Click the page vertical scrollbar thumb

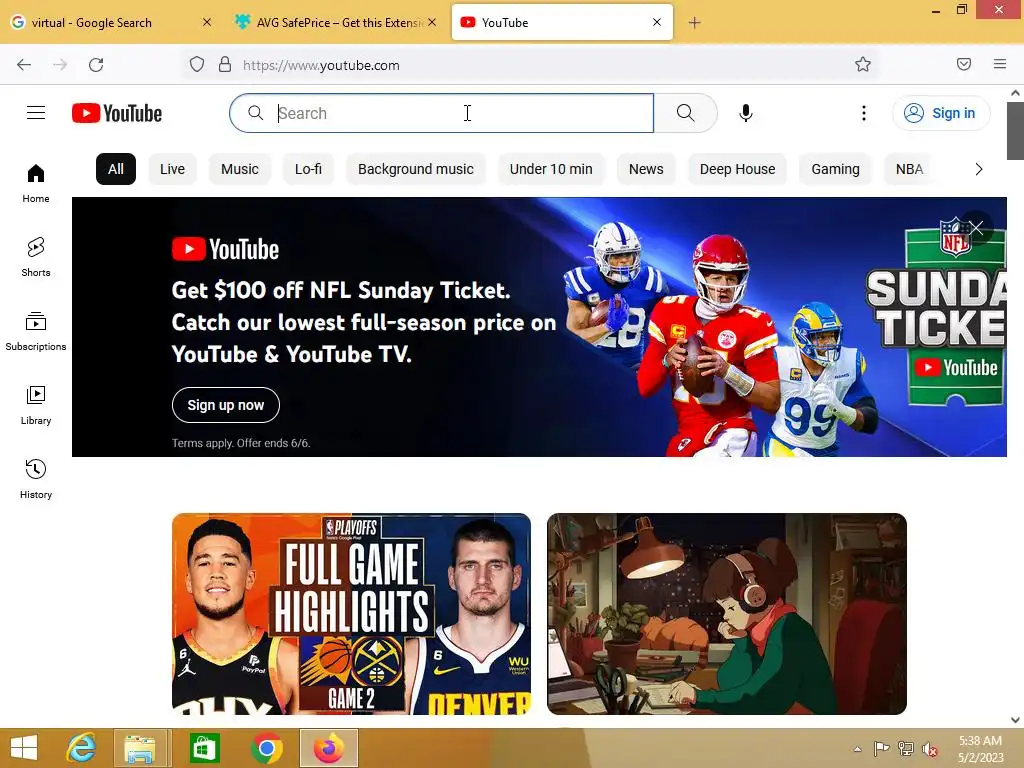coord(1015,131)
